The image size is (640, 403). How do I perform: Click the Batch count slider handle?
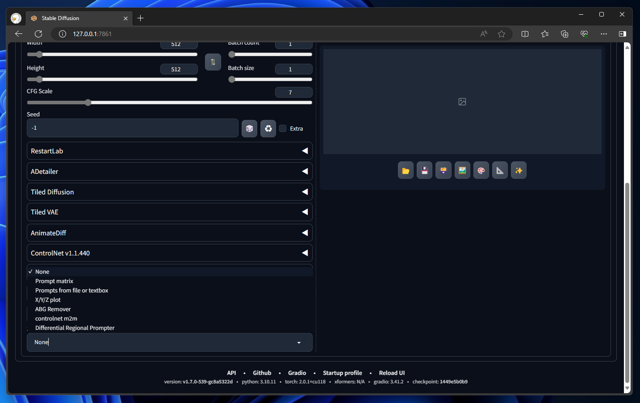(x=232, y=54)
